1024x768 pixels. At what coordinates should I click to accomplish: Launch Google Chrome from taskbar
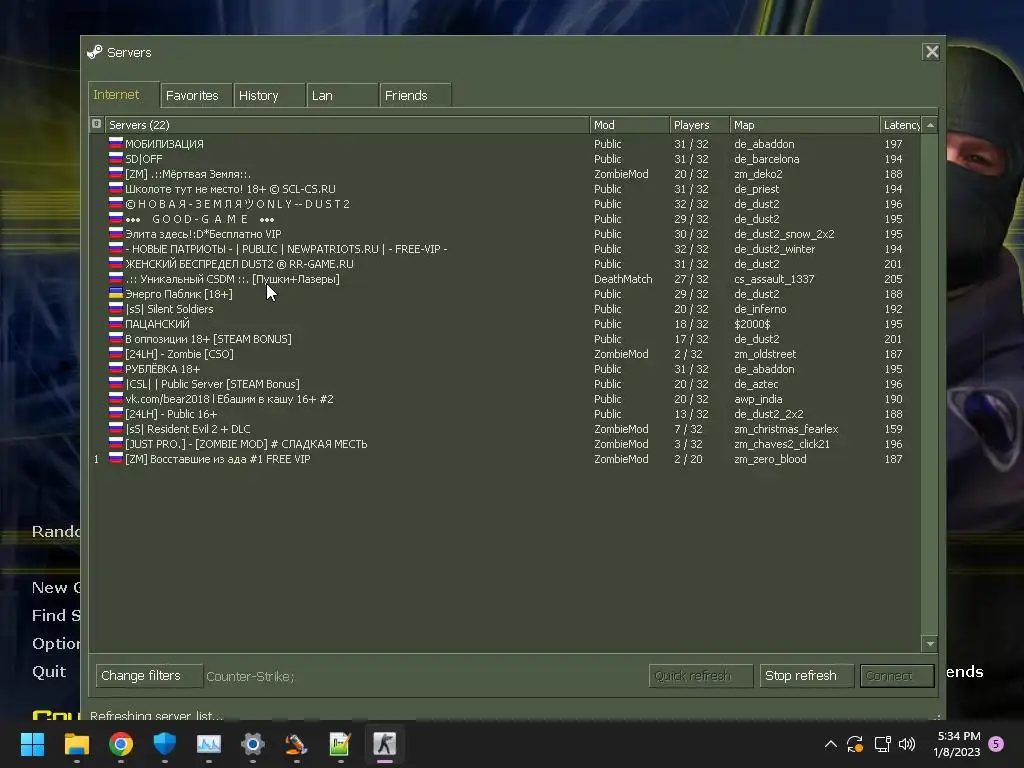point(121,744)
